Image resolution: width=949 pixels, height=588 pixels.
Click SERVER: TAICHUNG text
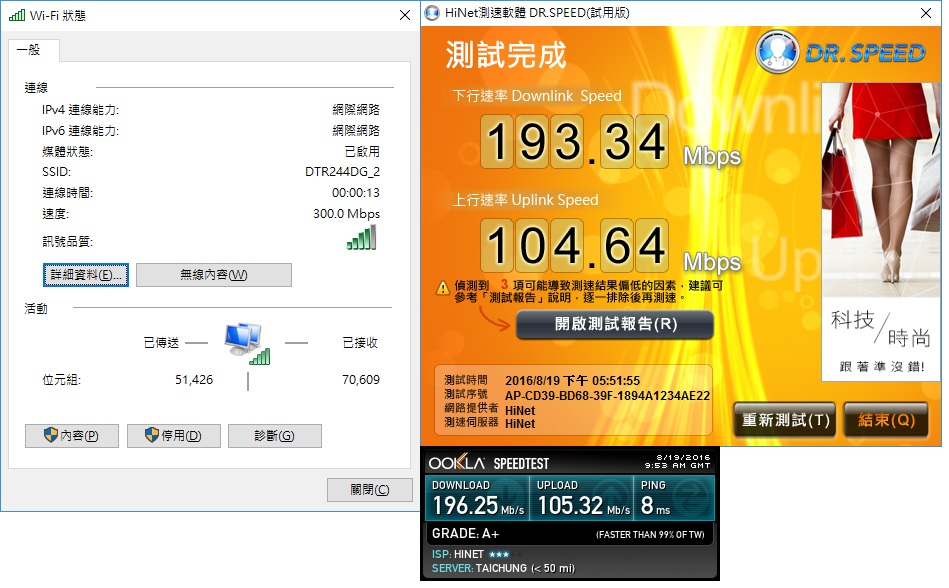click(503, 568)
